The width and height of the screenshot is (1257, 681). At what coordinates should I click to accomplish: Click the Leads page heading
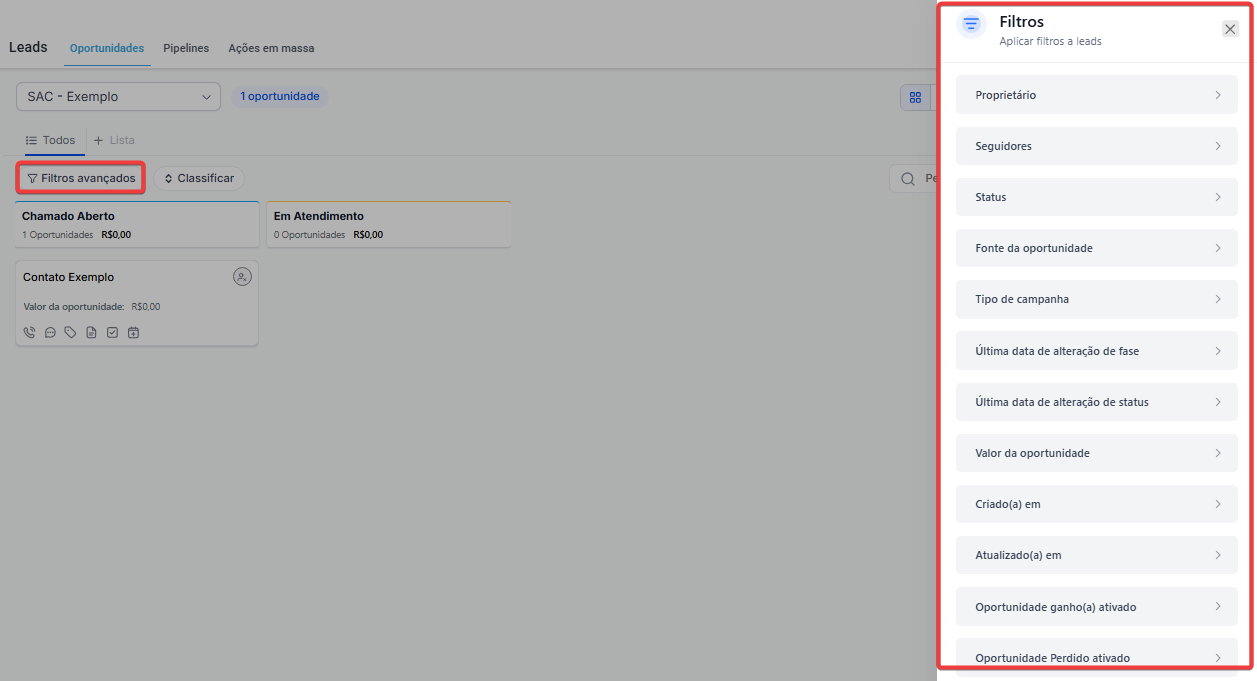point(28,47)
